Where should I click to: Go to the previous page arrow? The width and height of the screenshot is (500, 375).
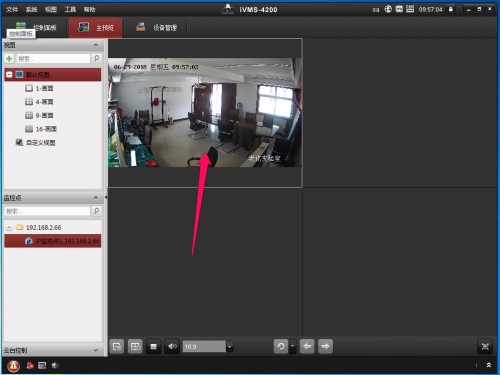coord(307,346)
